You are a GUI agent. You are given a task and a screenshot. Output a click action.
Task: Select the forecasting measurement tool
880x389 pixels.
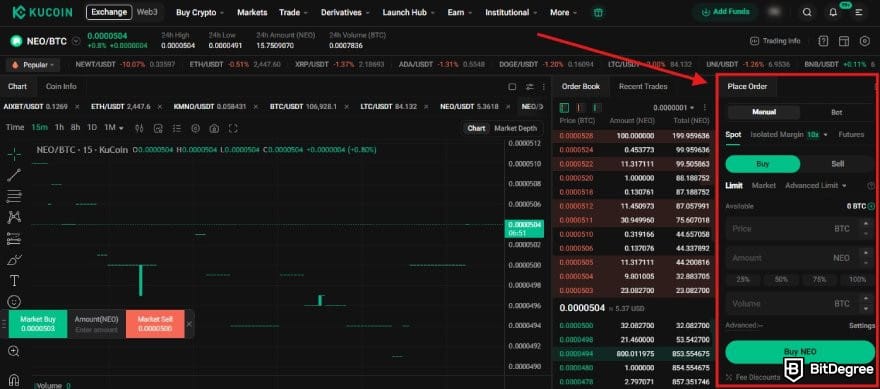tap(14, 239)
